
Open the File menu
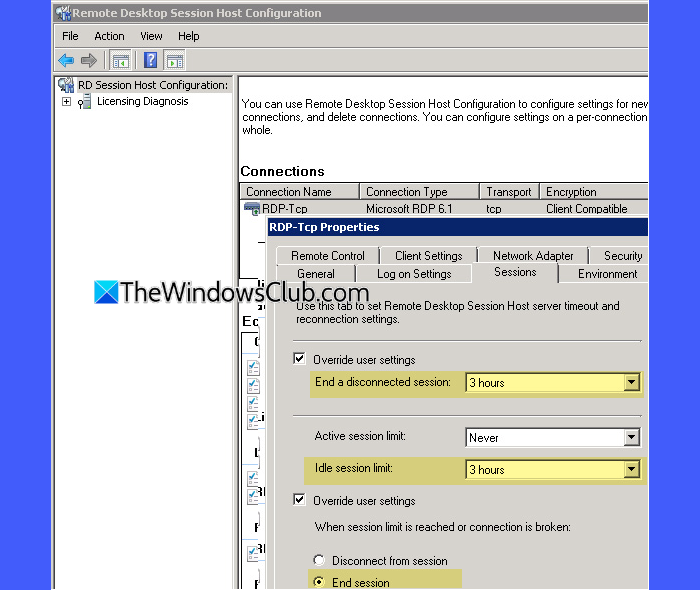[70, 36]
